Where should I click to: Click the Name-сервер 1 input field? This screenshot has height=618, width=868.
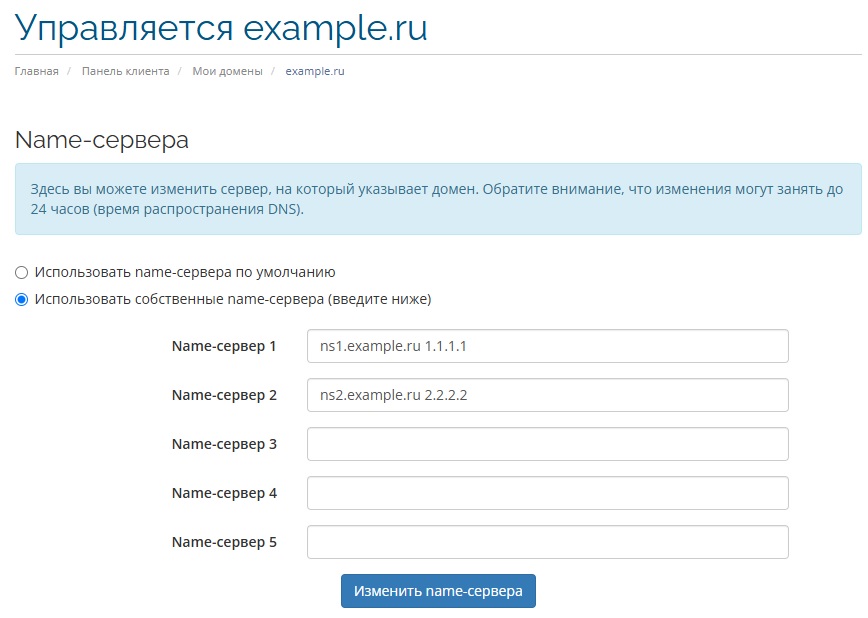pyautogui.click(x=547, y=346)
